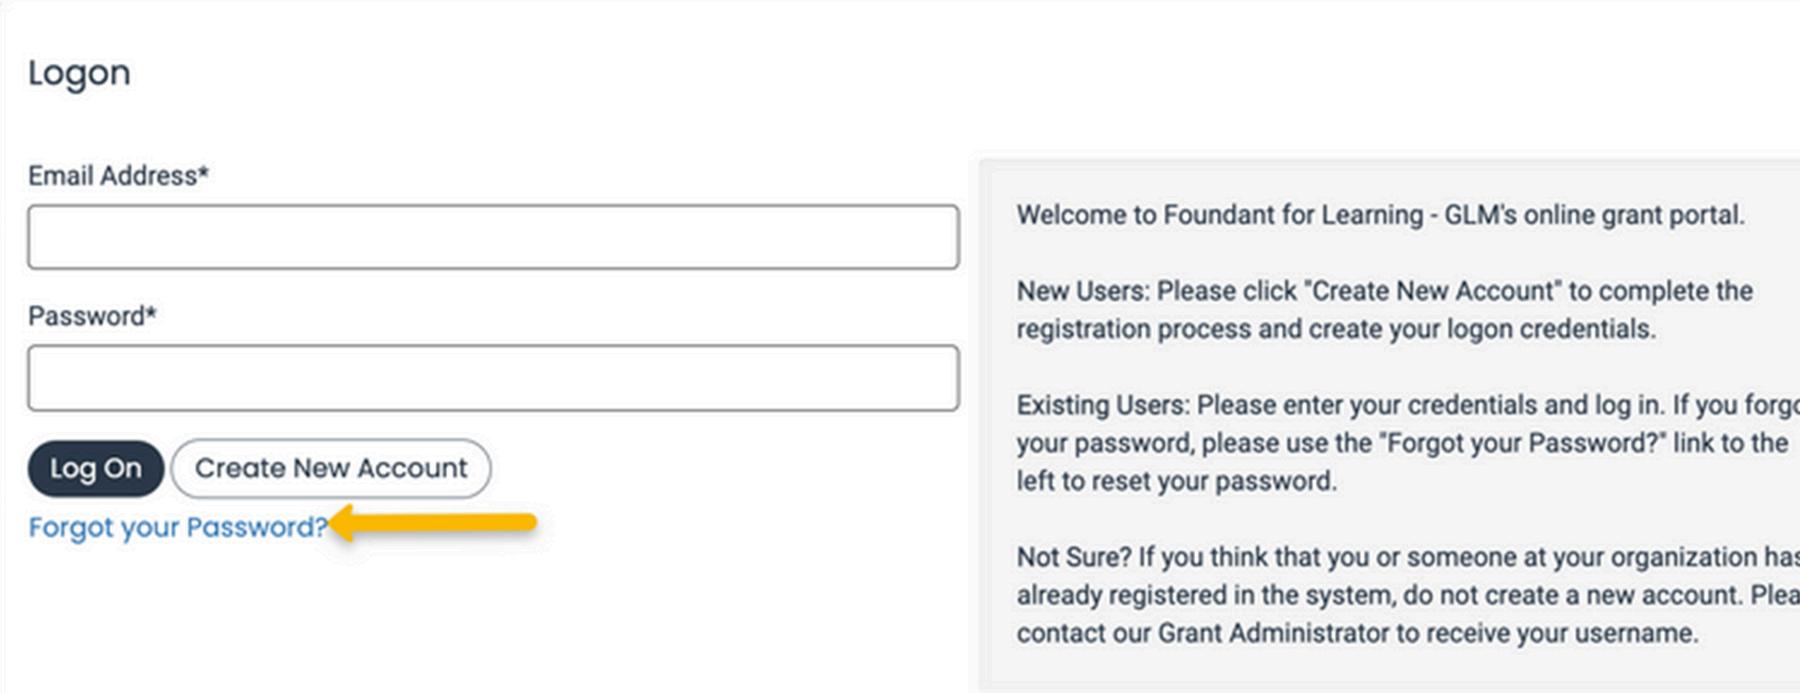
Task: Click the Email Address input field
Action: pos(493,237)
